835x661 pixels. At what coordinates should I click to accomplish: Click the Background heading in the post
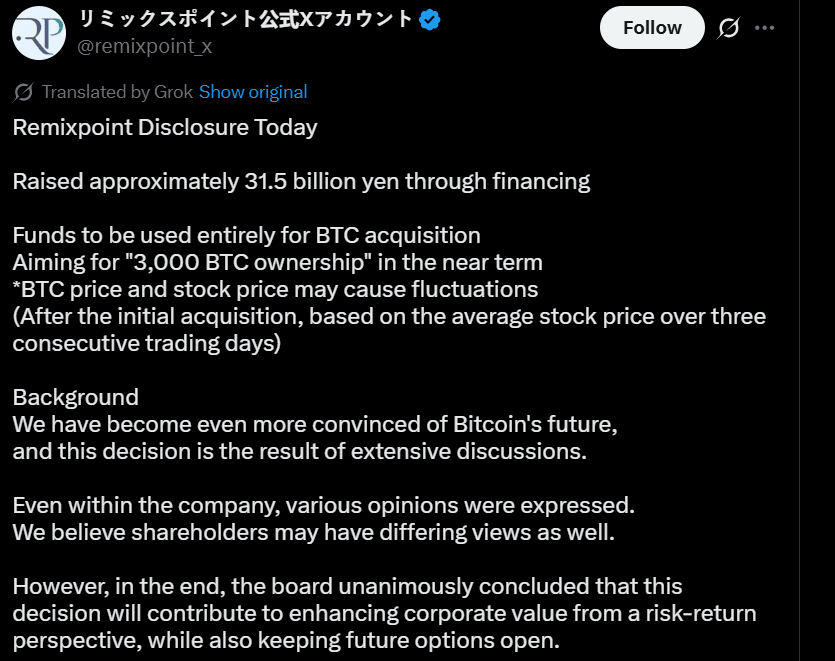tap(76, 397)
